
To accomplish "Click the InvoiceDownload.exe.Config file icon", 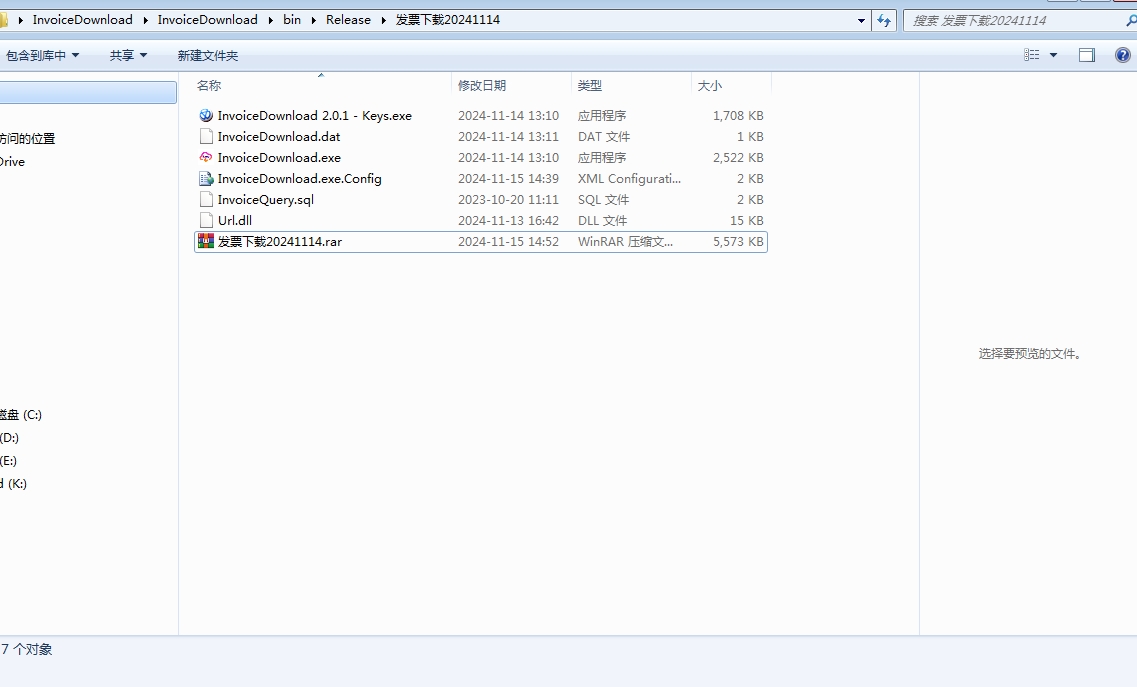I will (x=206, y=179).
